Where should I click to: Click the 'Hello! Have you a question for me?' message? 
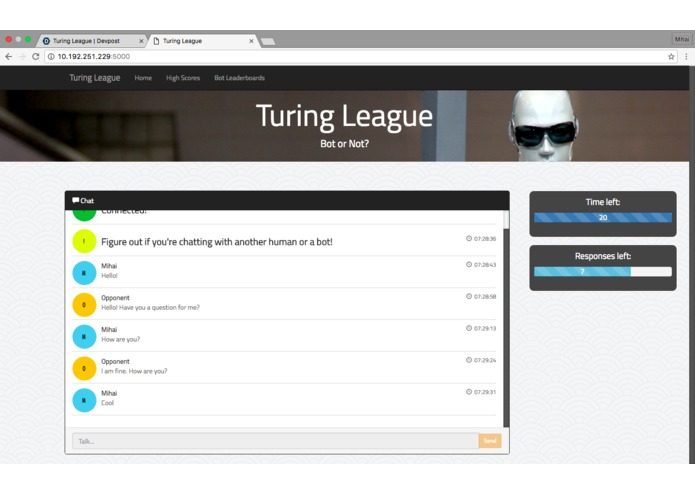point(150,307)
